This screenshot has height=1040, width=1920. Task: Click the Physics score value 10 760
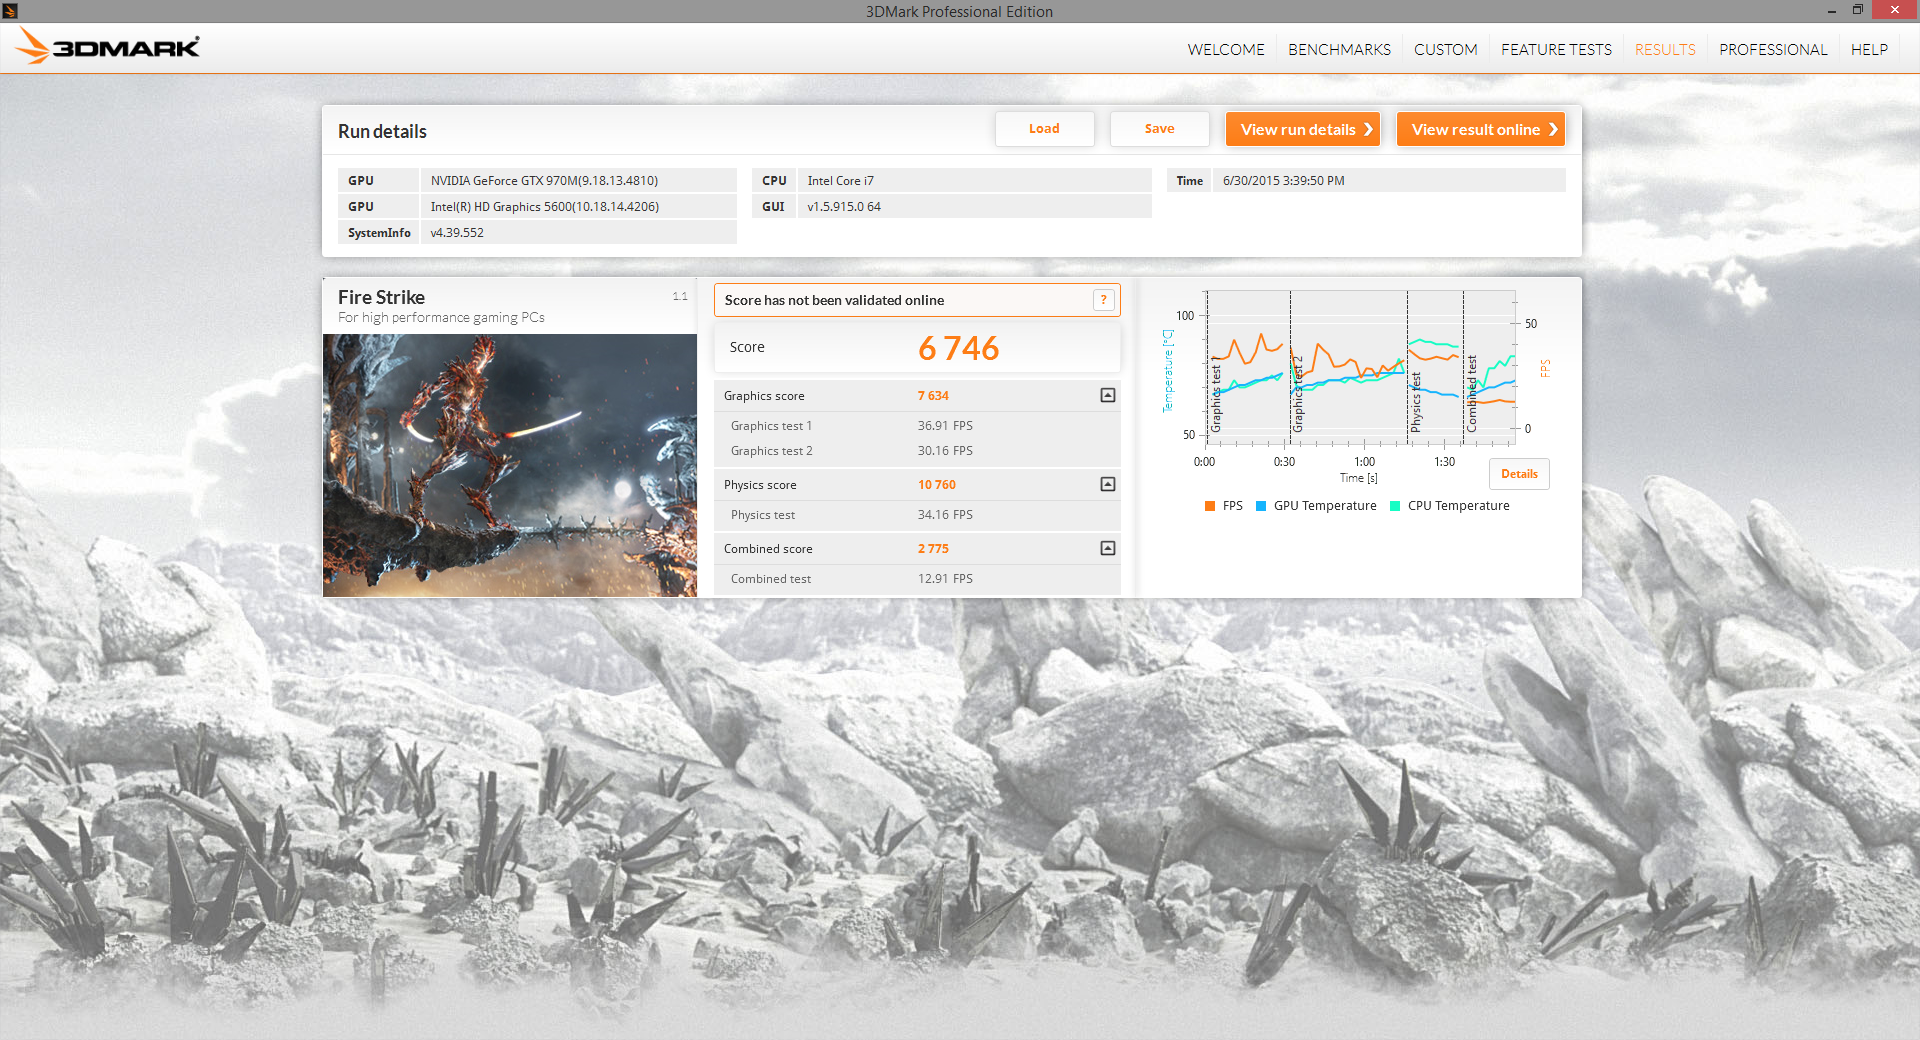937,485
